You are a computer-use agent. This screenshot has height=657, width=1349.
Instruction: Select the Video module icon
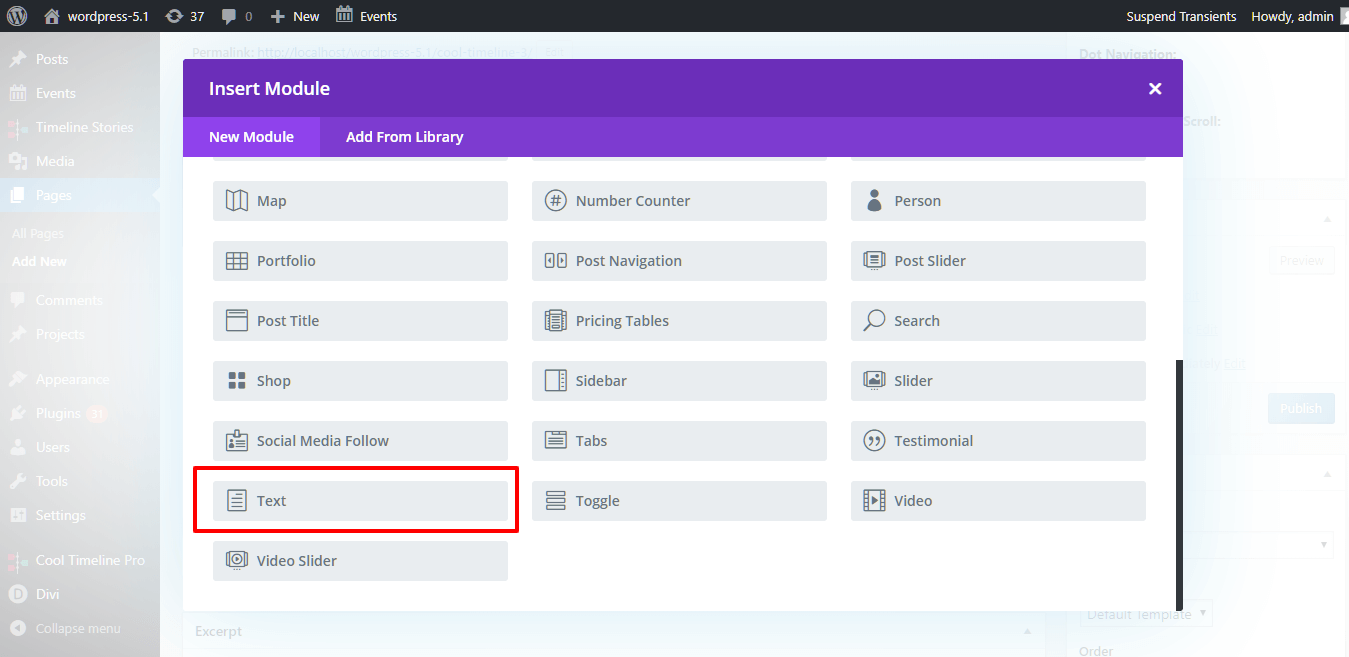click(874, 501)
